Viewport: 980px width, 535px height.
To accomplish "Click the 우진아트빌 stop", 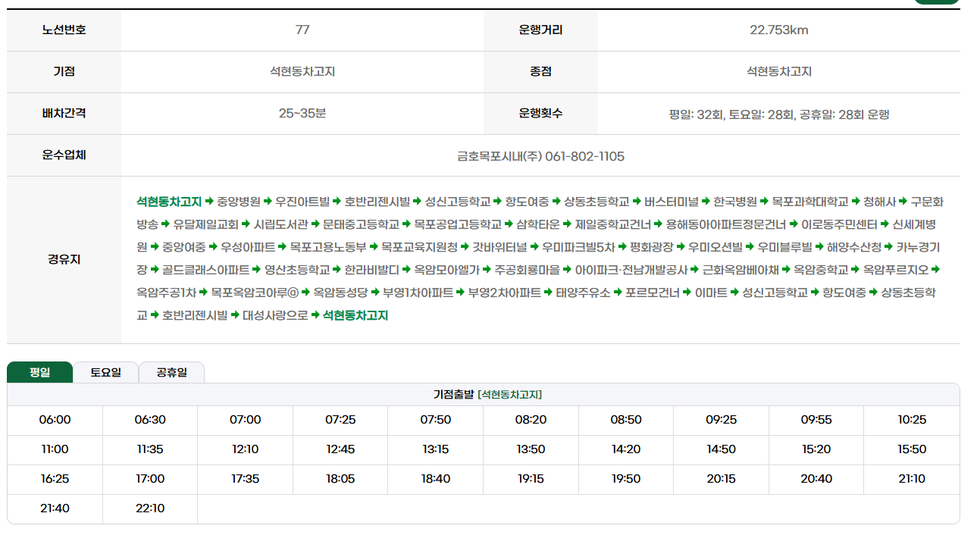I will [x=302, y=202].
